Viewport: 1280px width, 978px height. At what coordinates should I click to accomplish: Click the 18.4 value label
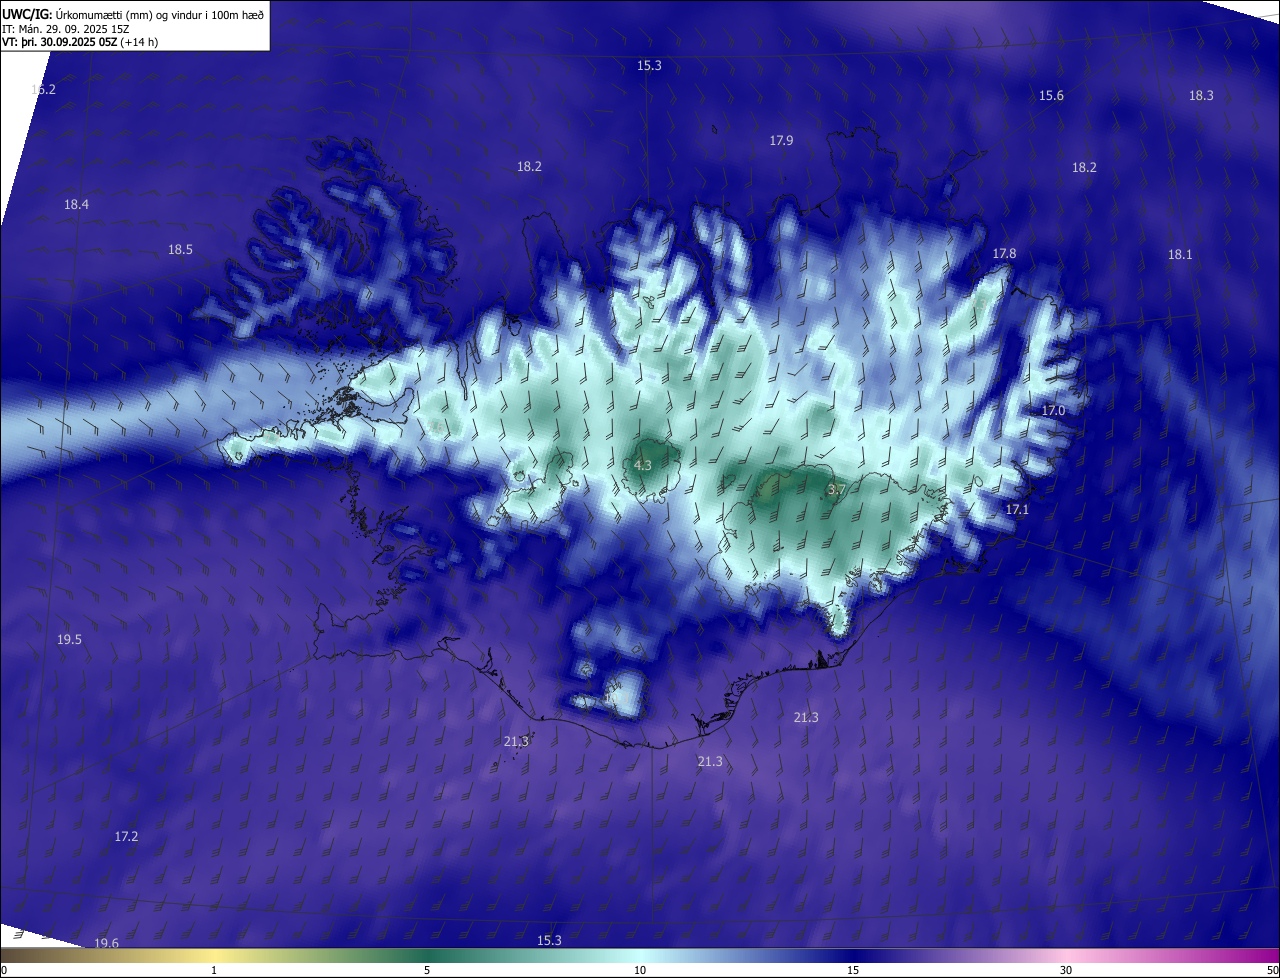click(x=76, y=205)
